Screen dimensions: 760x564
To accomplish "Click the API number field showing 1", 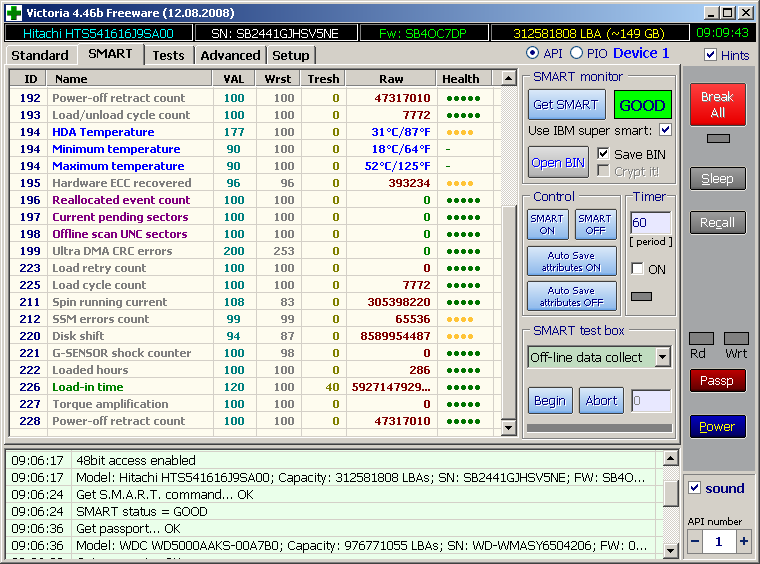I will (x=719, y=541).
